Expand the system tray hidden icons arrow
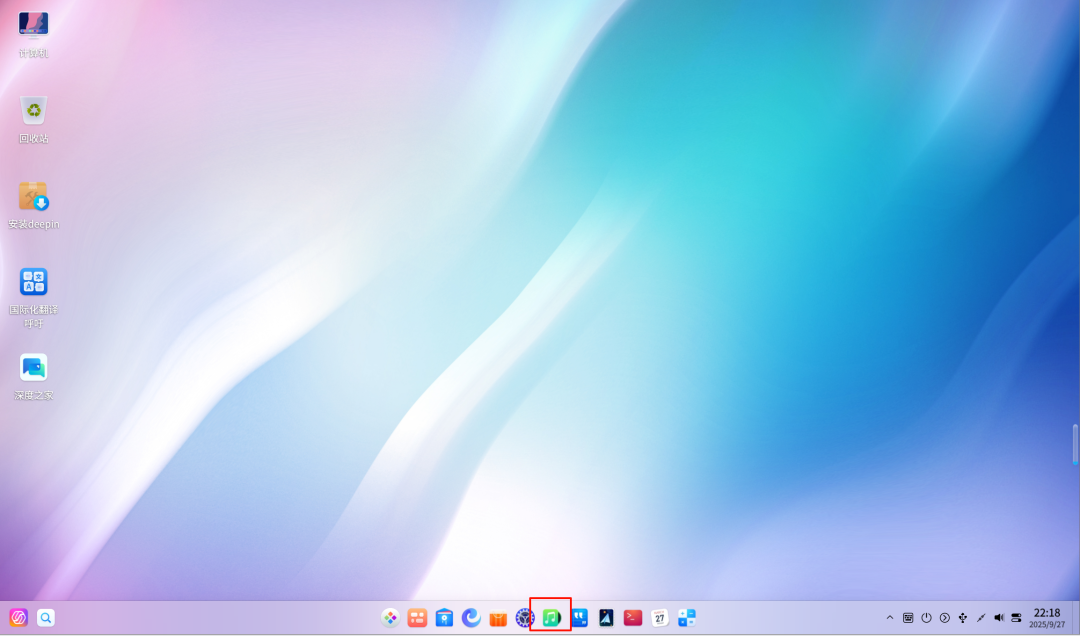 pyautogui.click(x=890, y=618)
